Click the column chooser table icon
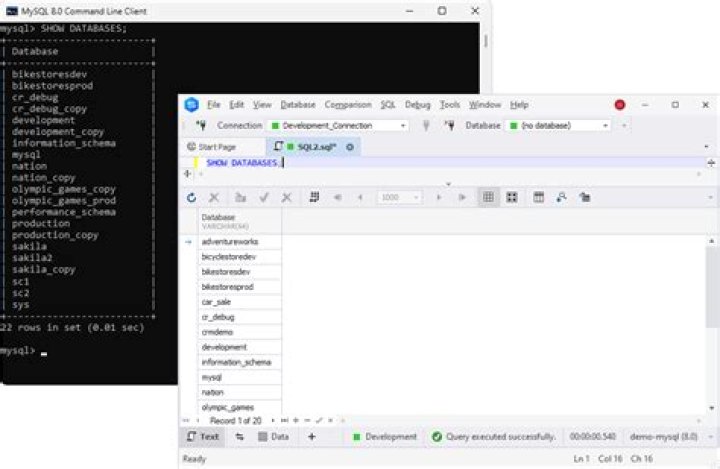 pyautogui.click(x=538, y=198)
